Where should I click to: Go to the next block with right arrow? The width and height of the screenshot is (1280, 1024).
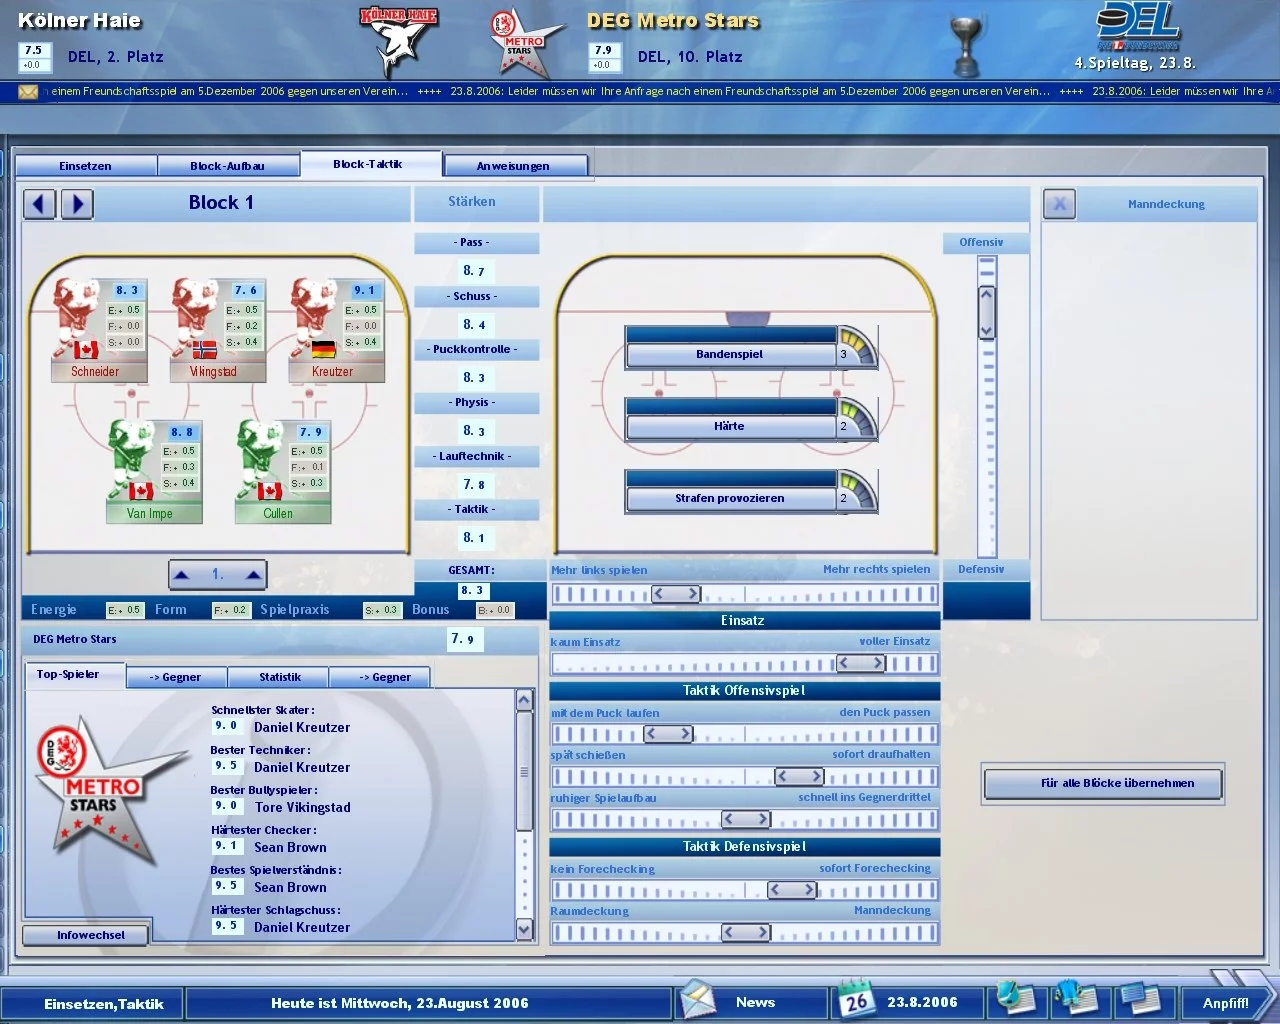pos(77,204)
